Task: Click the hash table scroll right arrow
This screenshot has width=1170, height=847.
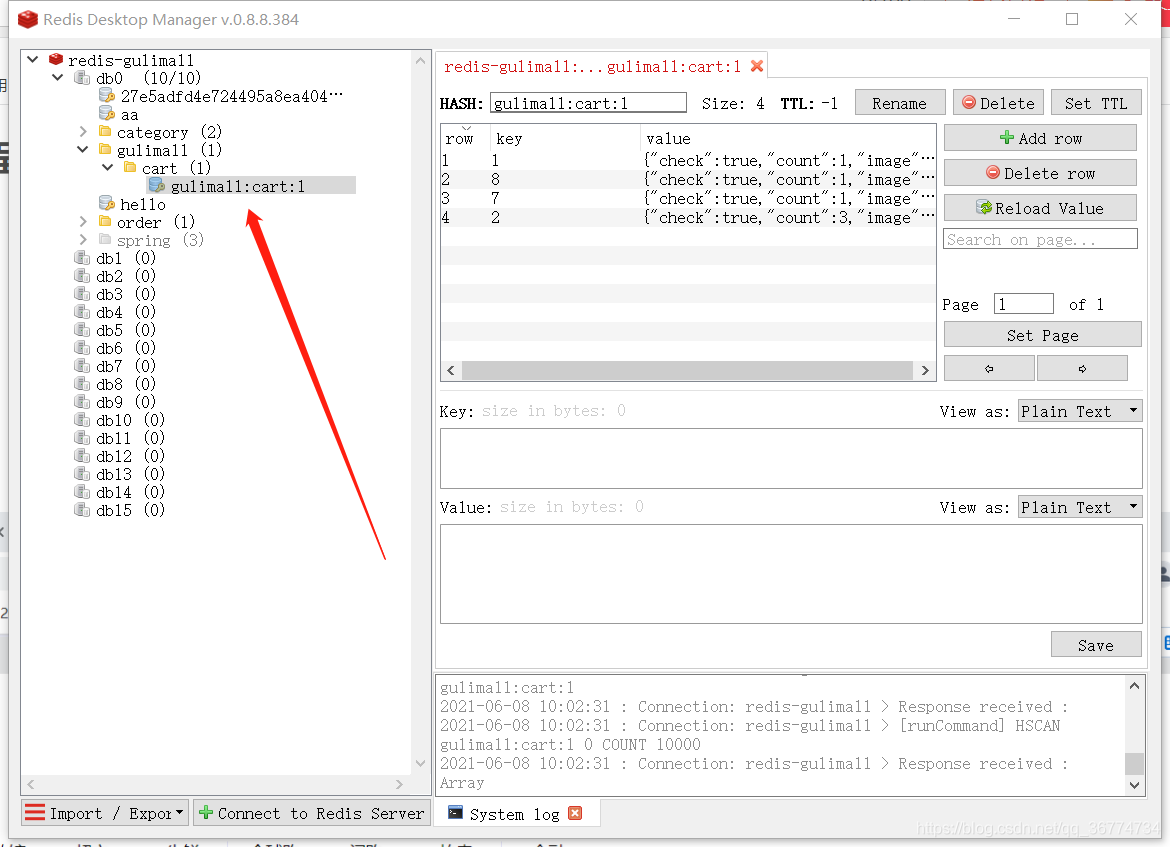Action: (925, 370)
